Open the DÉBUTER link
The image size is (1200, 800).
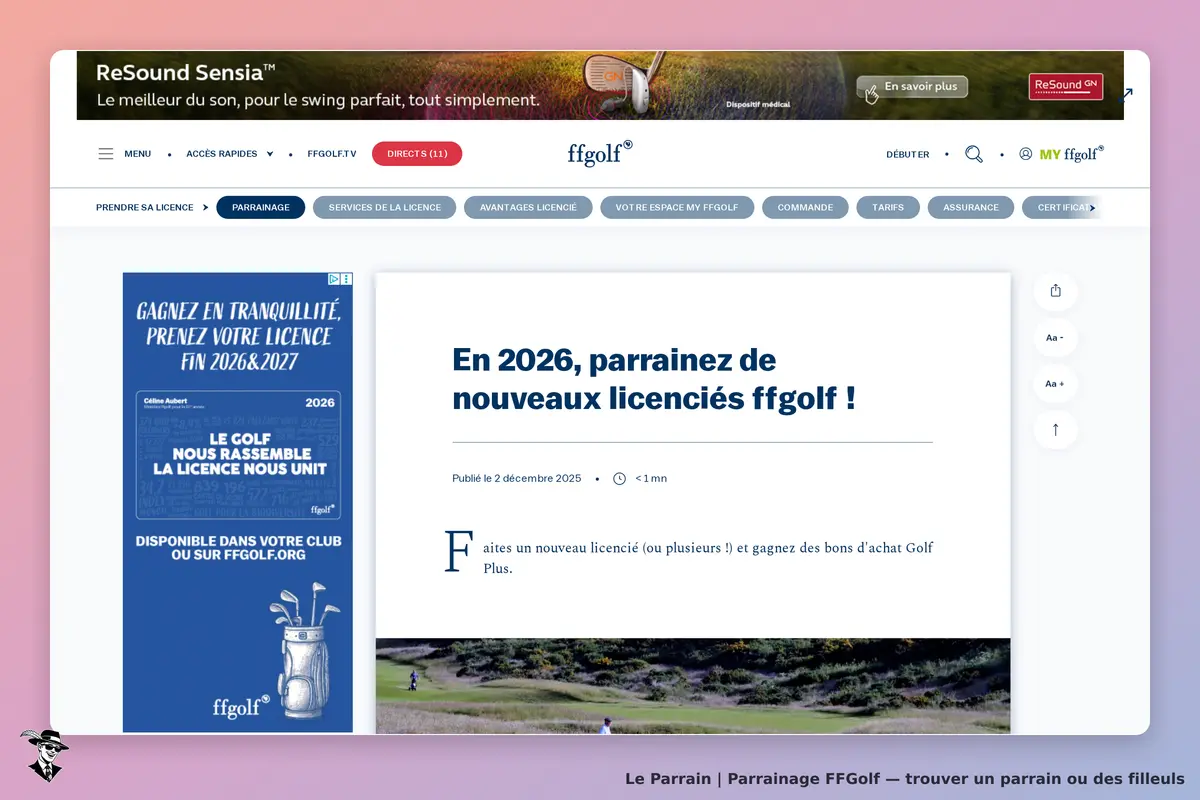click(x=907, y=154)
